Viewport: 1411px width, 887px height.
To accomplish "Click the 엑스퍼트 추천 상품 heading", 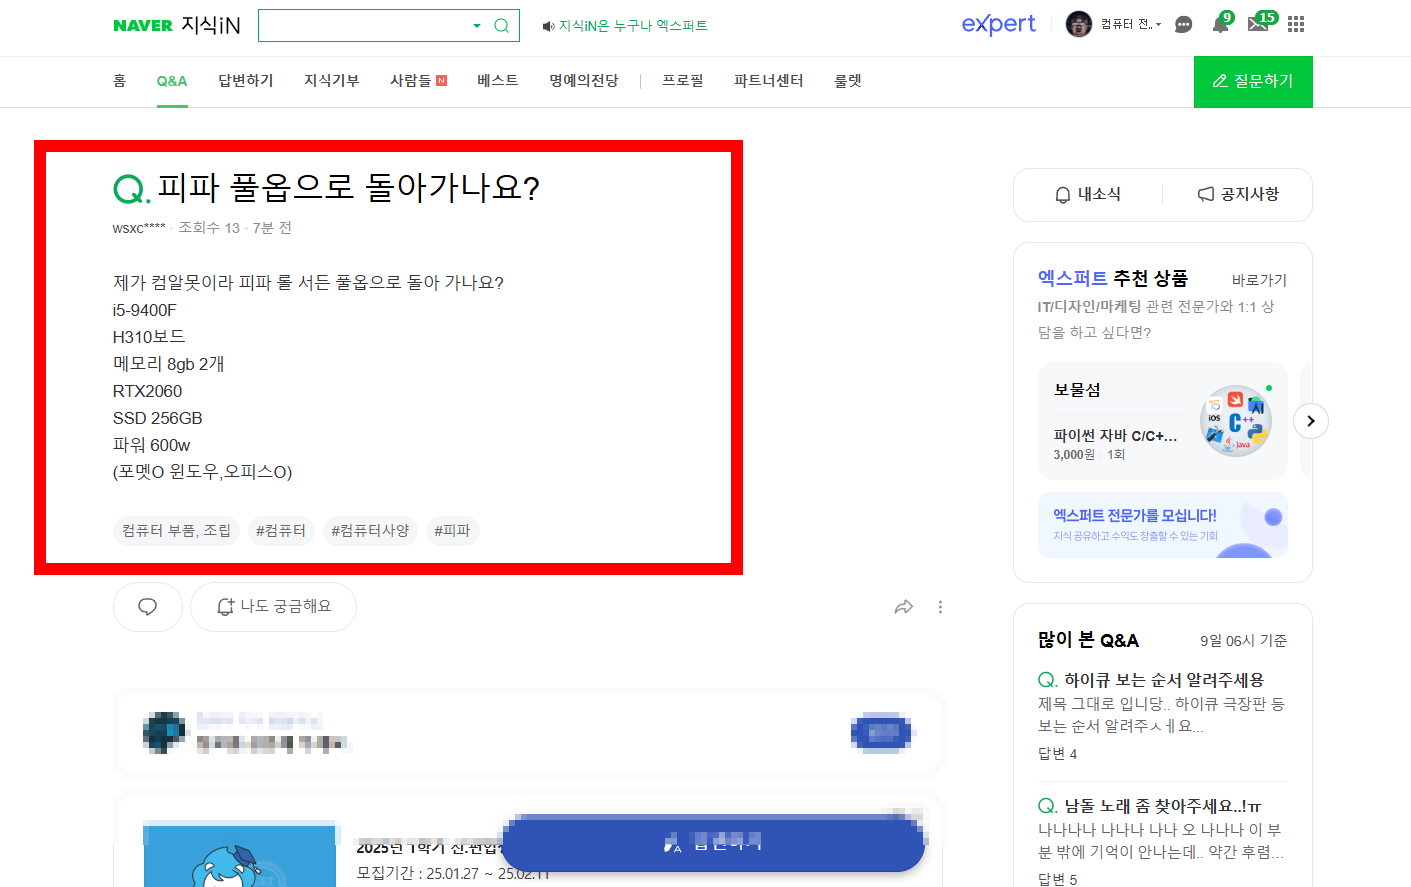I will (x=1113, y=279).
